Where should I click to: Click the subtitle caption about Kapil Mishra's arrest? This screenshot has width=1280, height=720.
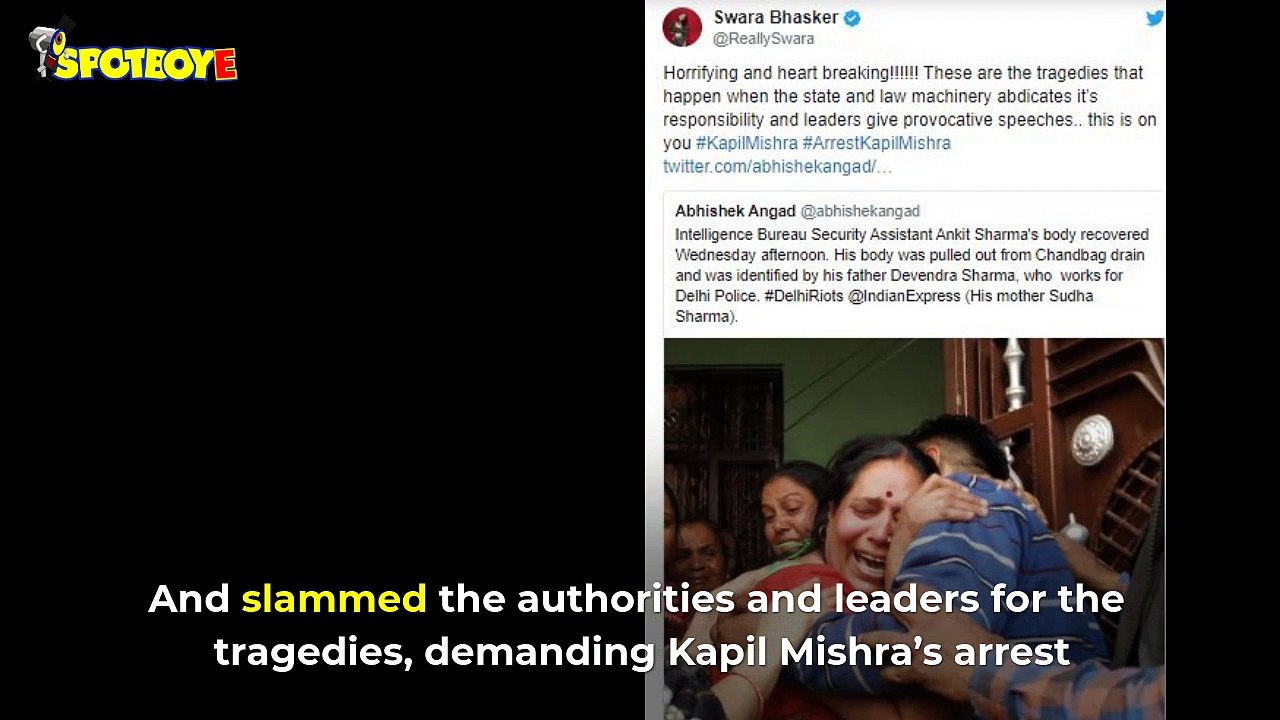coord(637,626)
